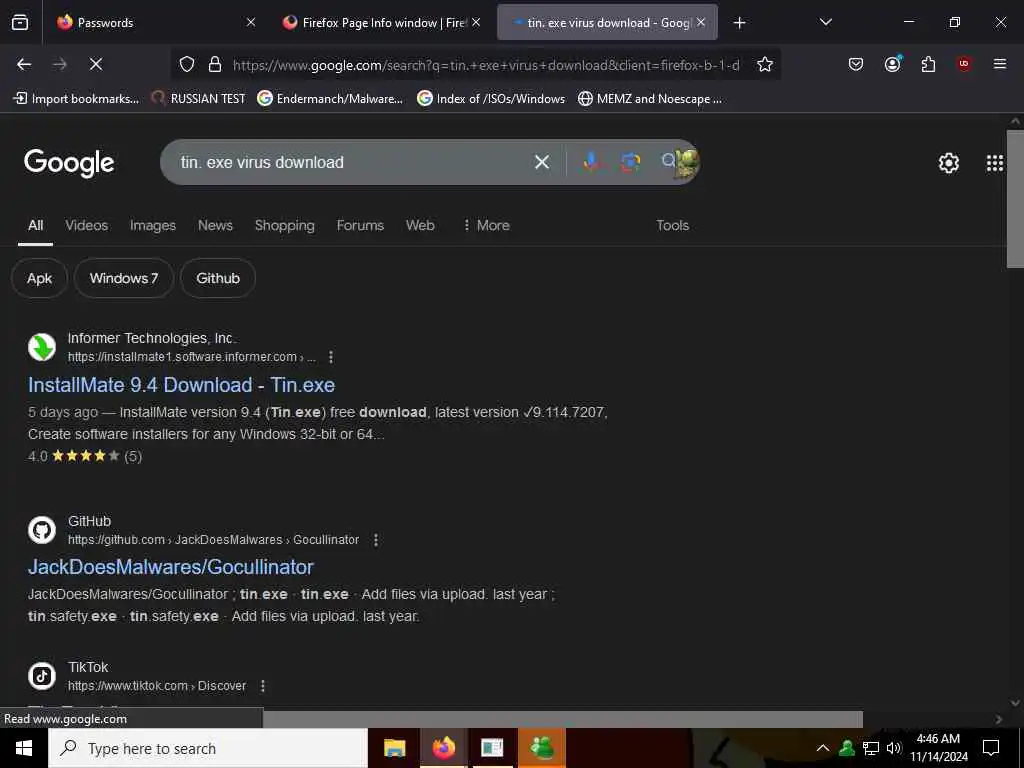Image resolution: width=1024 pixels, height=768 pixels.
Task: Open Endermanch/Malware bookmark
Action: click(x=330, y=99)
